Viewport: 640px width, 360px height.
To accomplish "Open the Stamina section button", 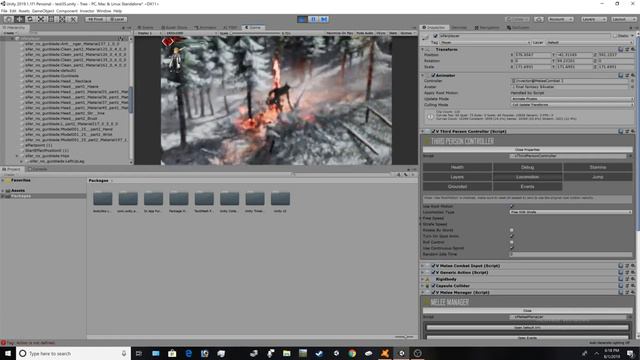I will 598,167.
